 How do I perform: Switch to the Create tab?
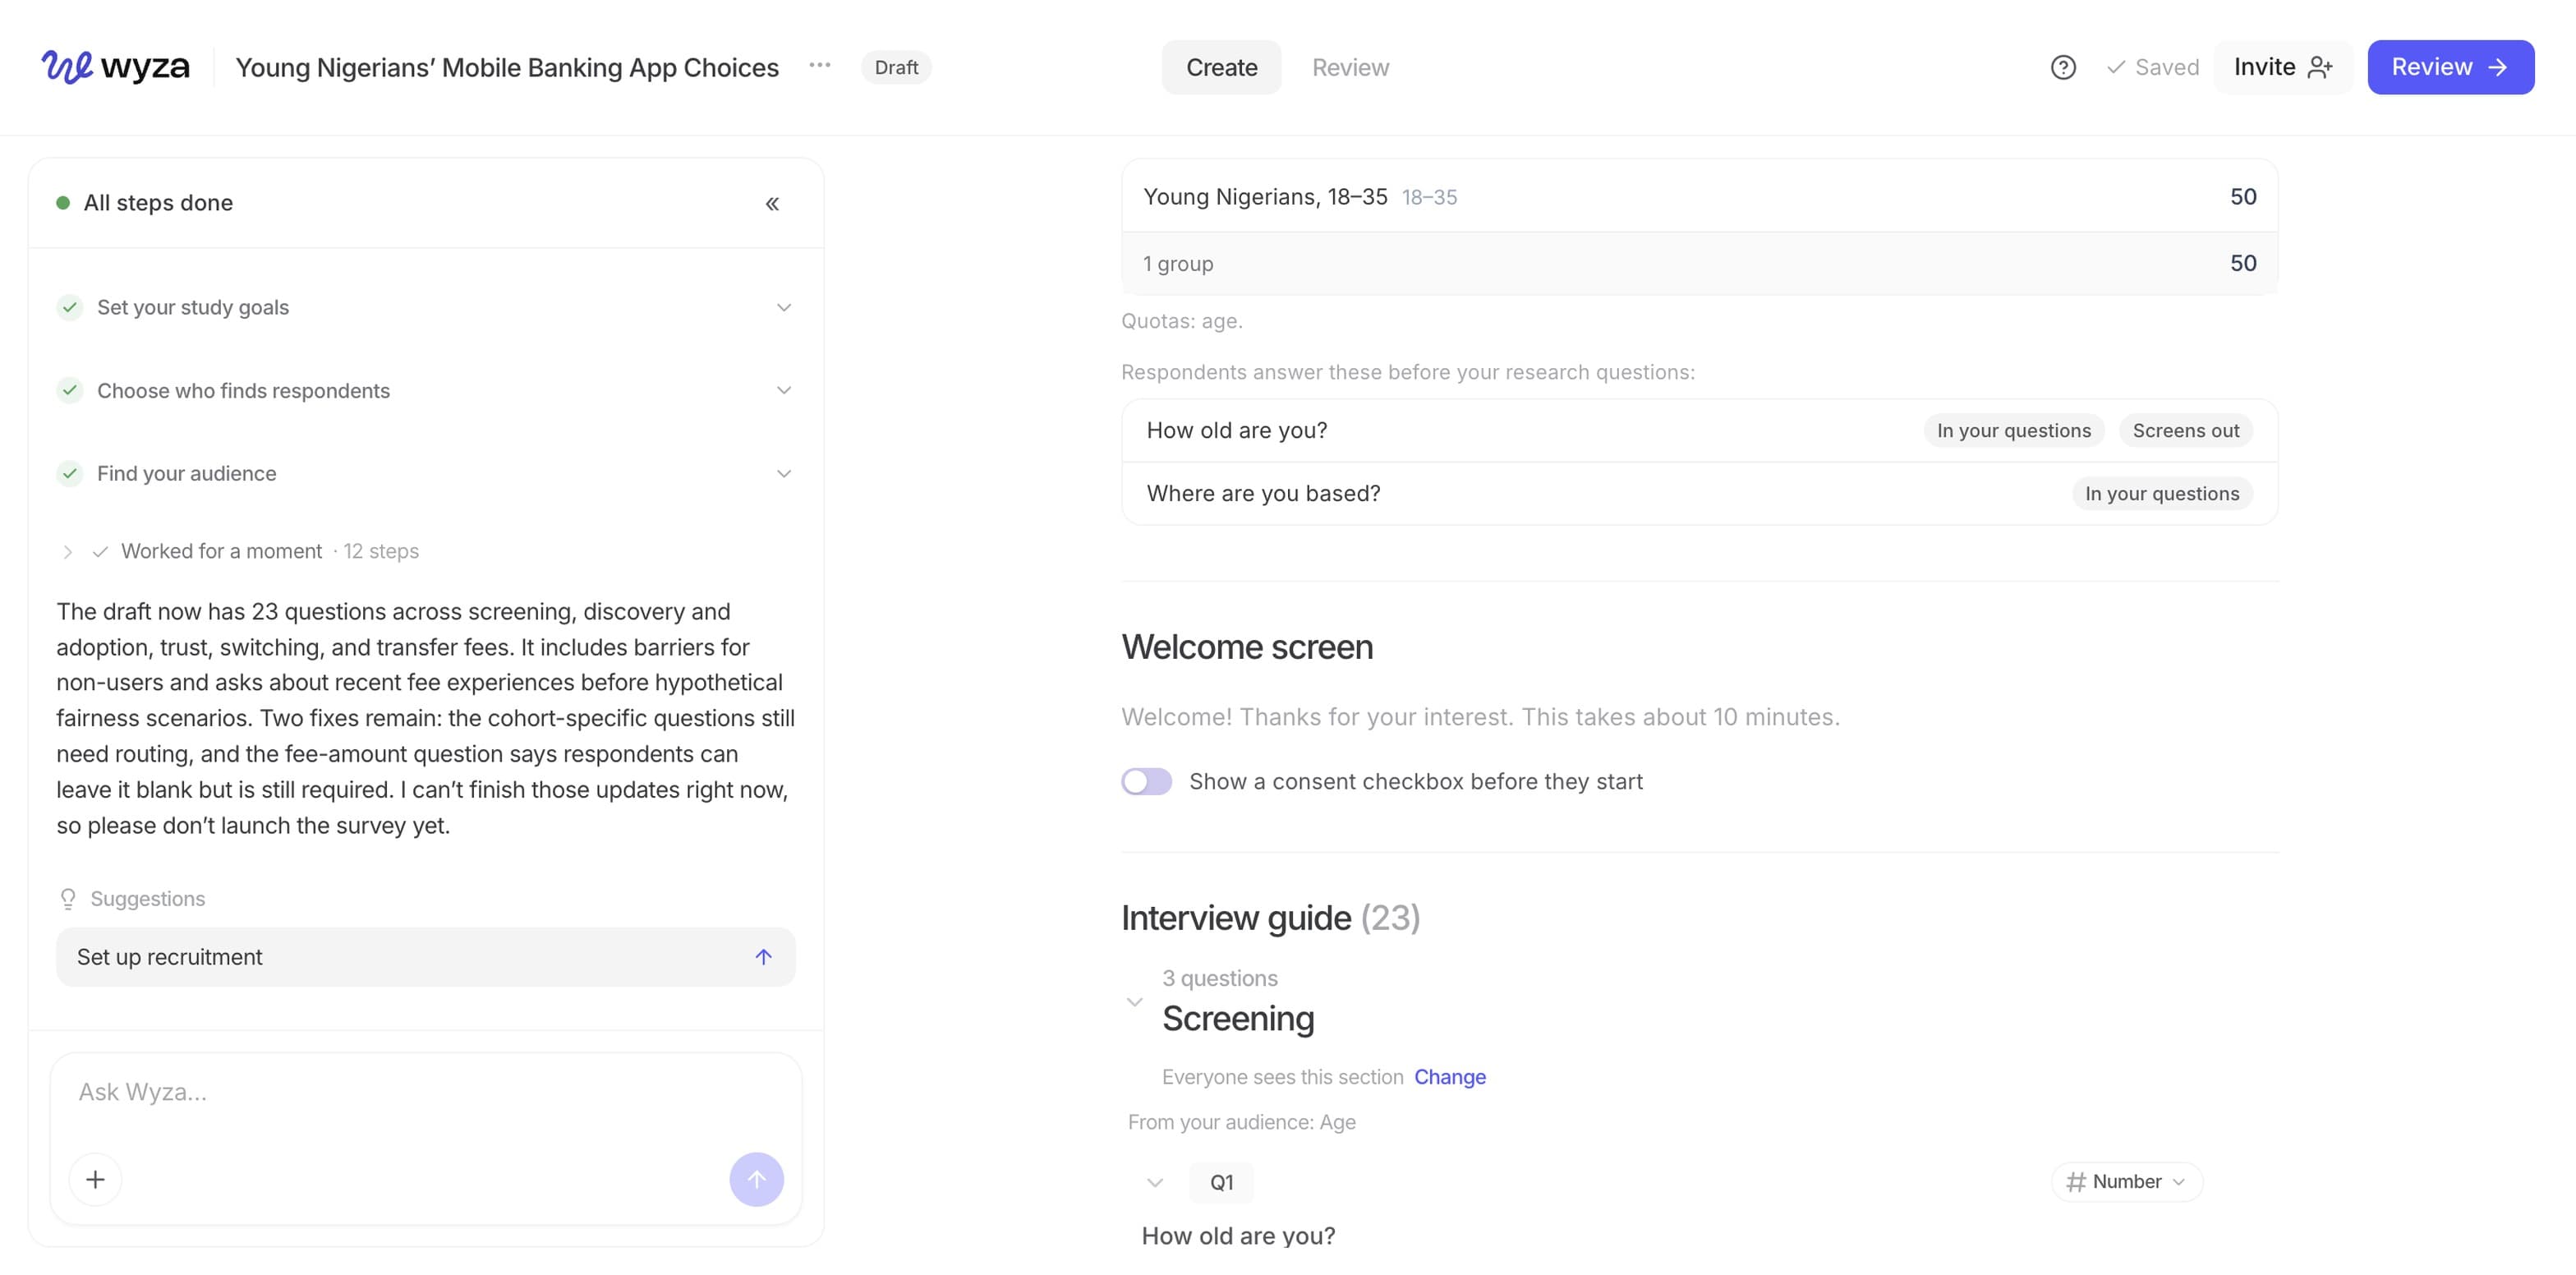tap(1221, 67)
